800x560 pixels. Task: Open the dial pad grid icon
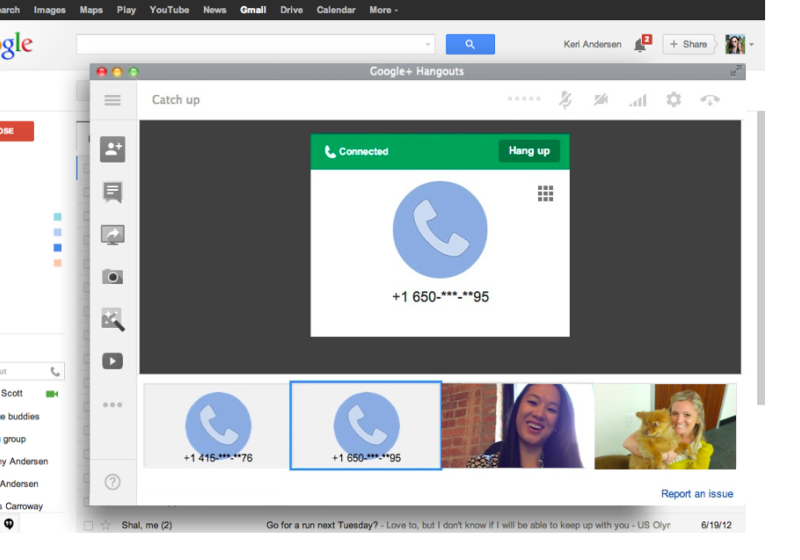pos(545,193)
